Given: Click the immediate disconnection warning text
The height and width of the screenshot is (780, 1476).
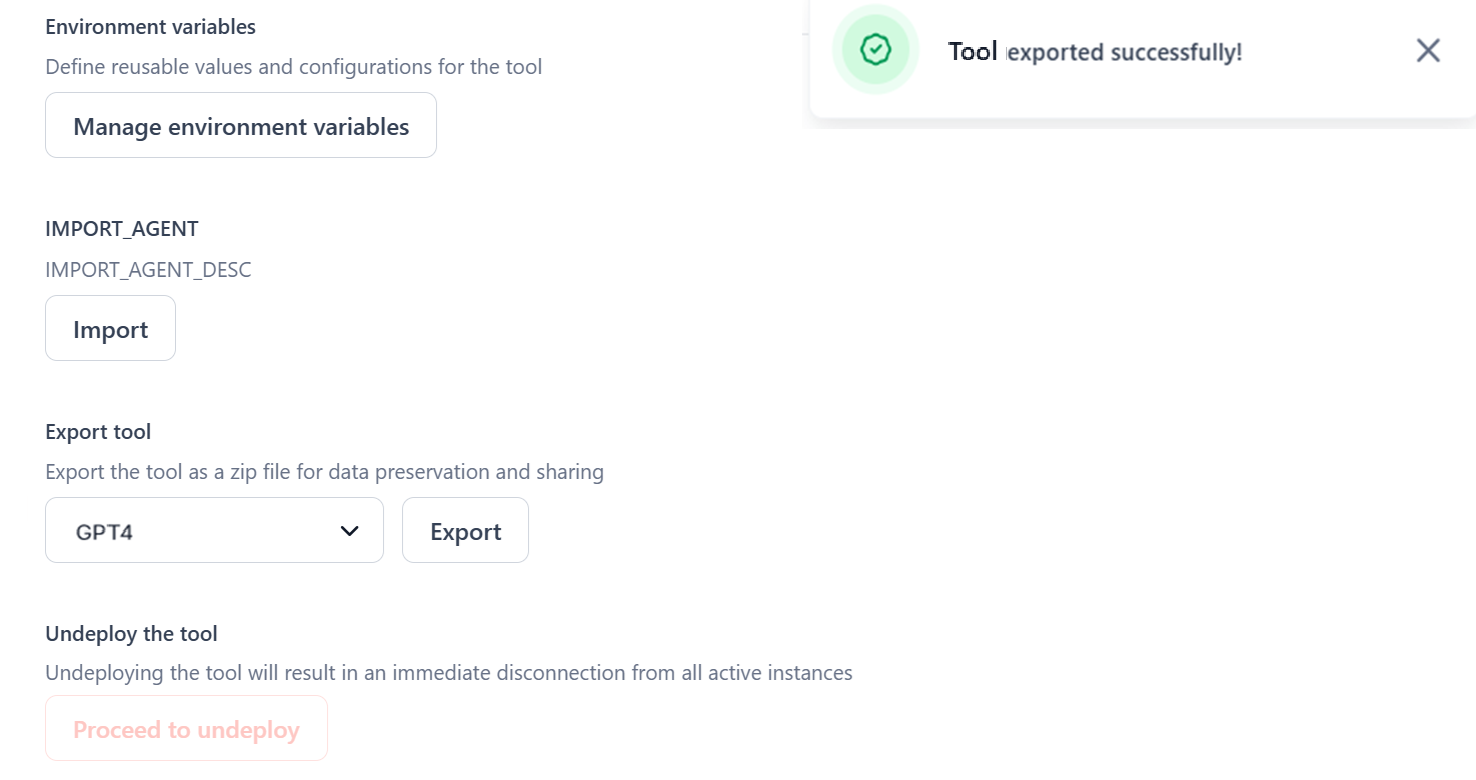Looking at the screenshot, I should pyautogui.click(x=448, y=673).
